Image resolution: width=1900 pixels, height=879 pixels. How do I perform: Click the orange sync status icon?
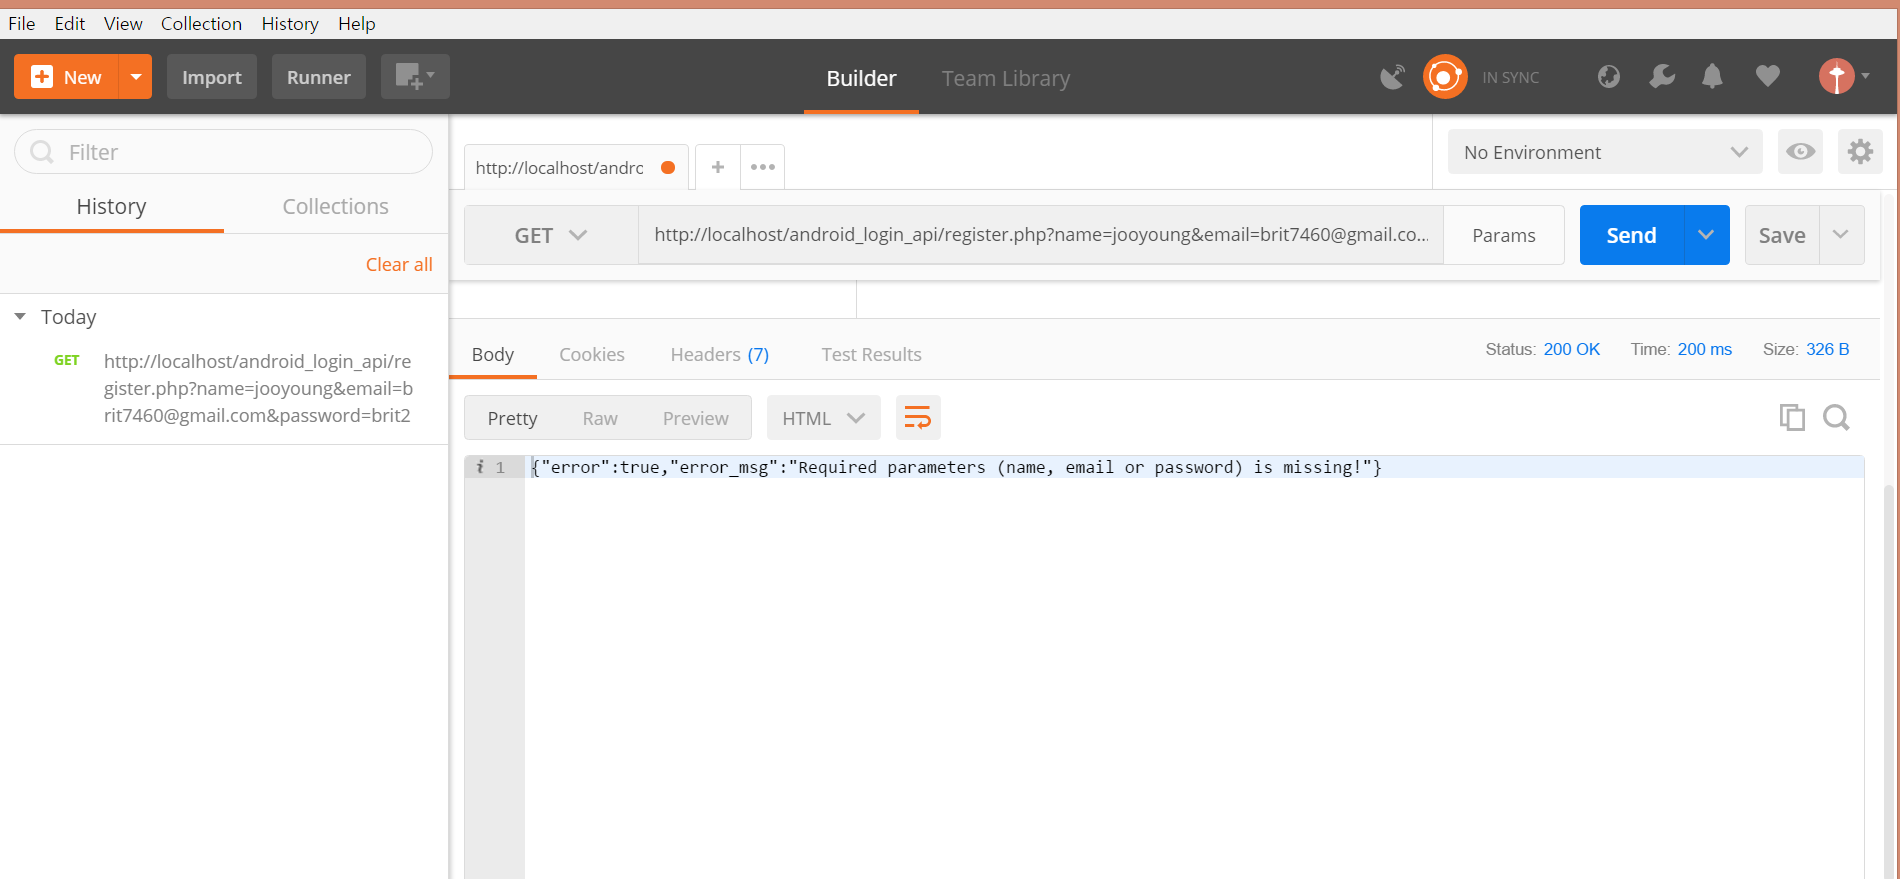click(x=1445, y=77)
